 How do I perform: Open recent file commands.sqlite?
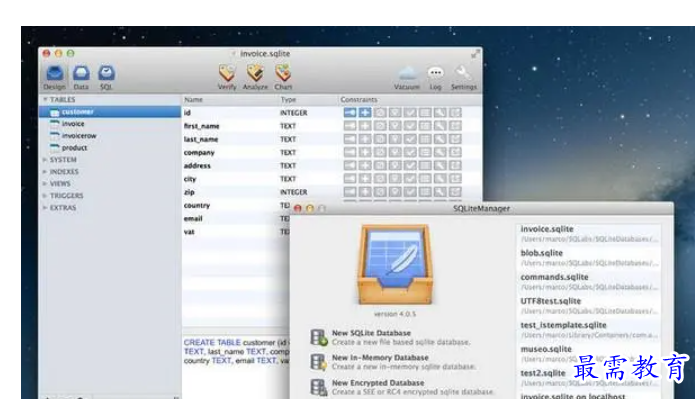coord(589,282)
